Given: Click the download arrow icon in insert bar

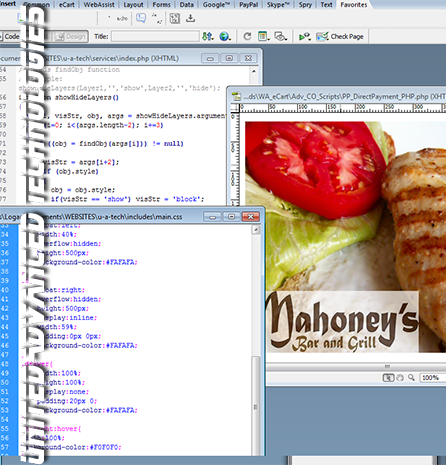Looking at the screenshot, I should point(190,18).
